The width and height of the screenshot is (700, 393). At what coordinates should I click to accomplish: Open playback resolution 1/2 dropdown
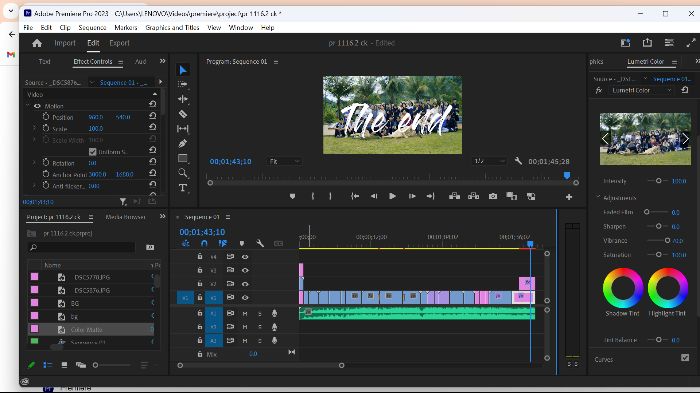coord(489,161)
